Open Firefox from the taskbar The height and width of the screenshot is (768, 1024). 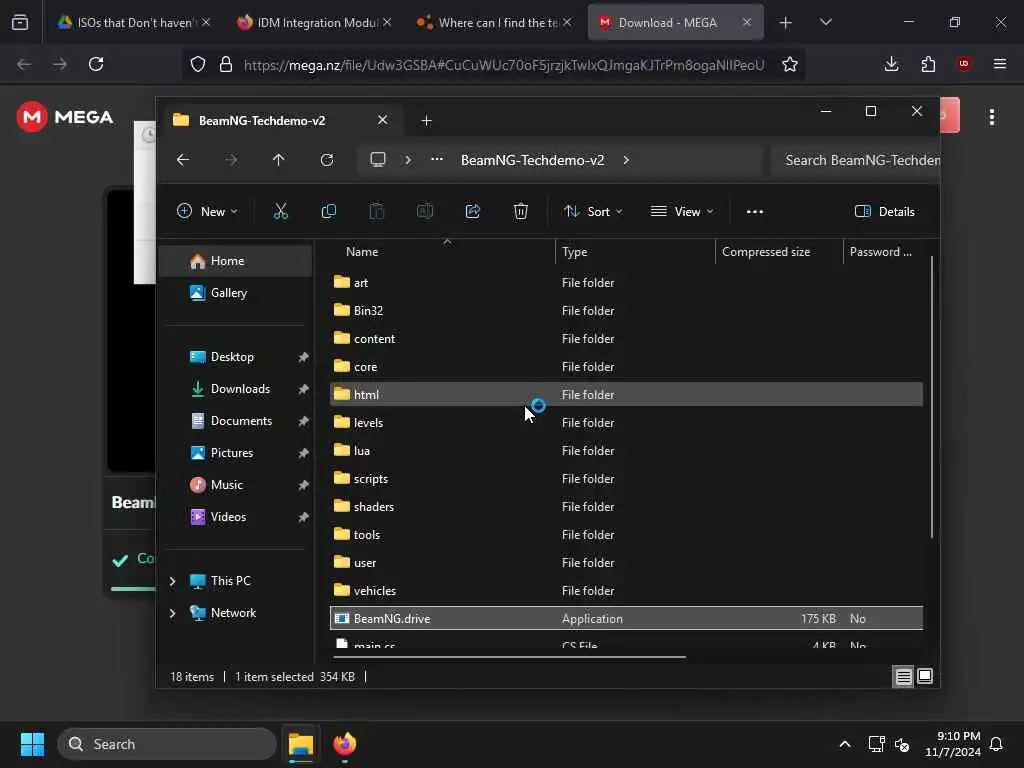click(345, 744)
